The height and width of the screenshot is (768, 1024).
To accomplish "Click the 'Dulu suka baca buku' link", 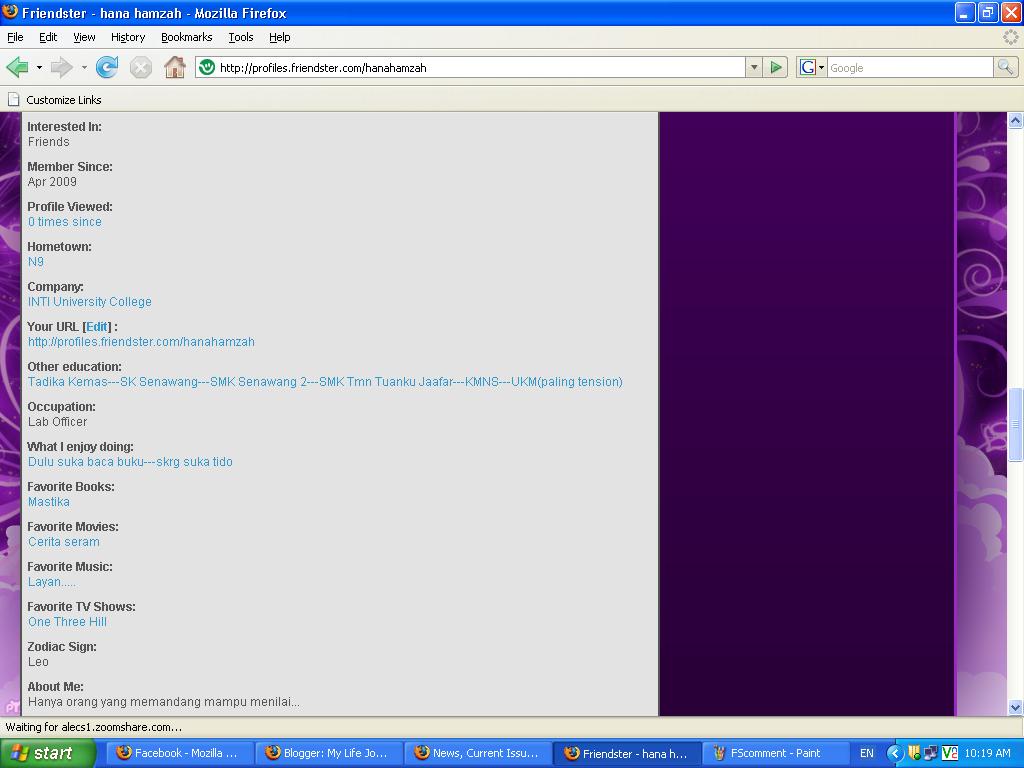I will pos(130,462).
